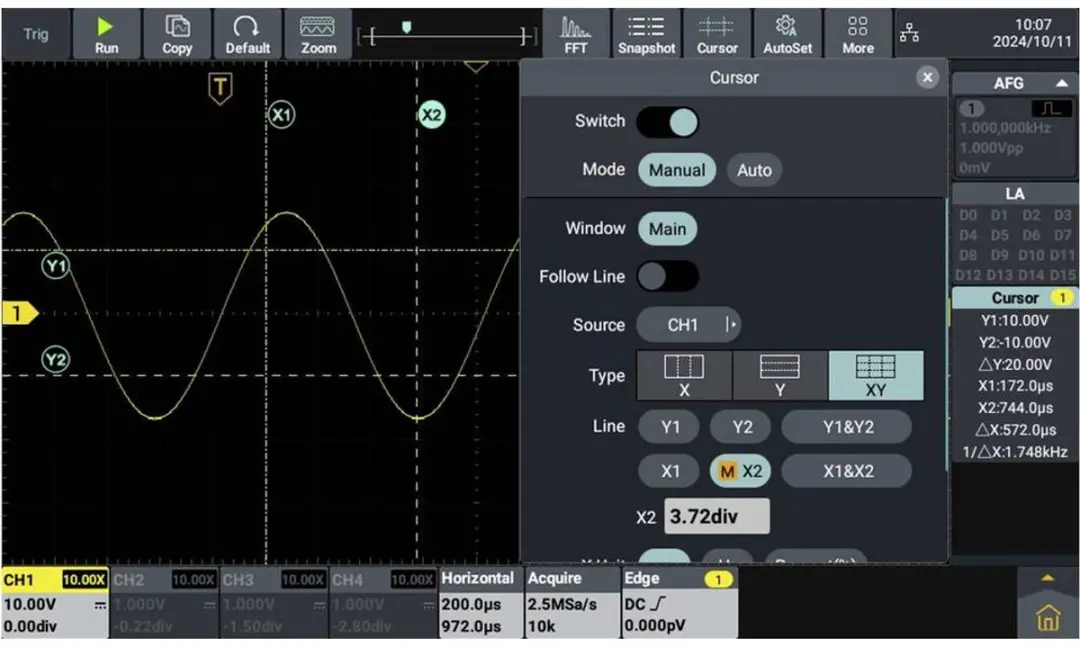Run AutoSet on the waveform
This screenshot has width=1080, height=648.
pyautogui.click(x=787, y=34)
